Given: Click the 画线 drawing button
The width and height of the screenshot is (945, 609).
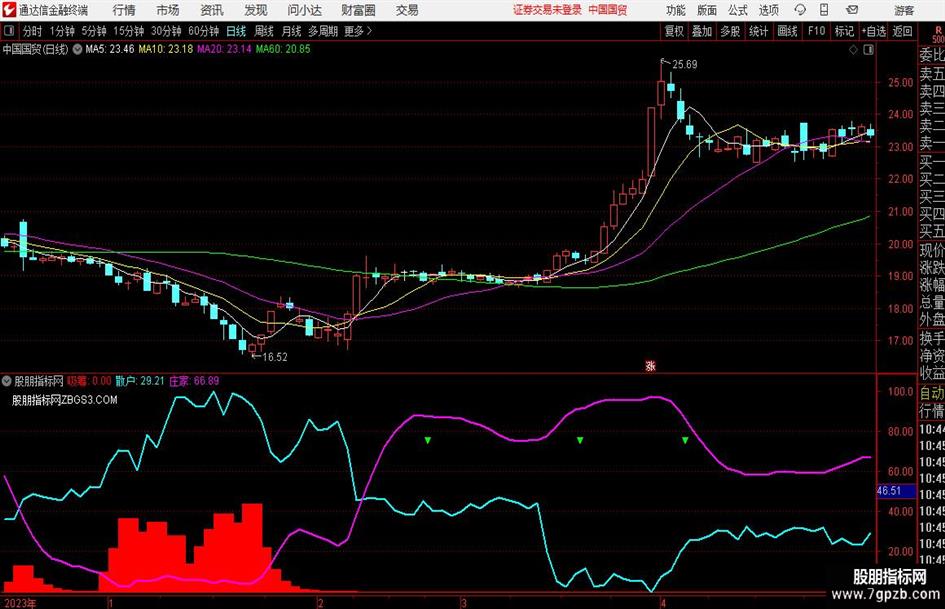Looking at the screenshot, I should pyautogui.click(x=787, y=31).
